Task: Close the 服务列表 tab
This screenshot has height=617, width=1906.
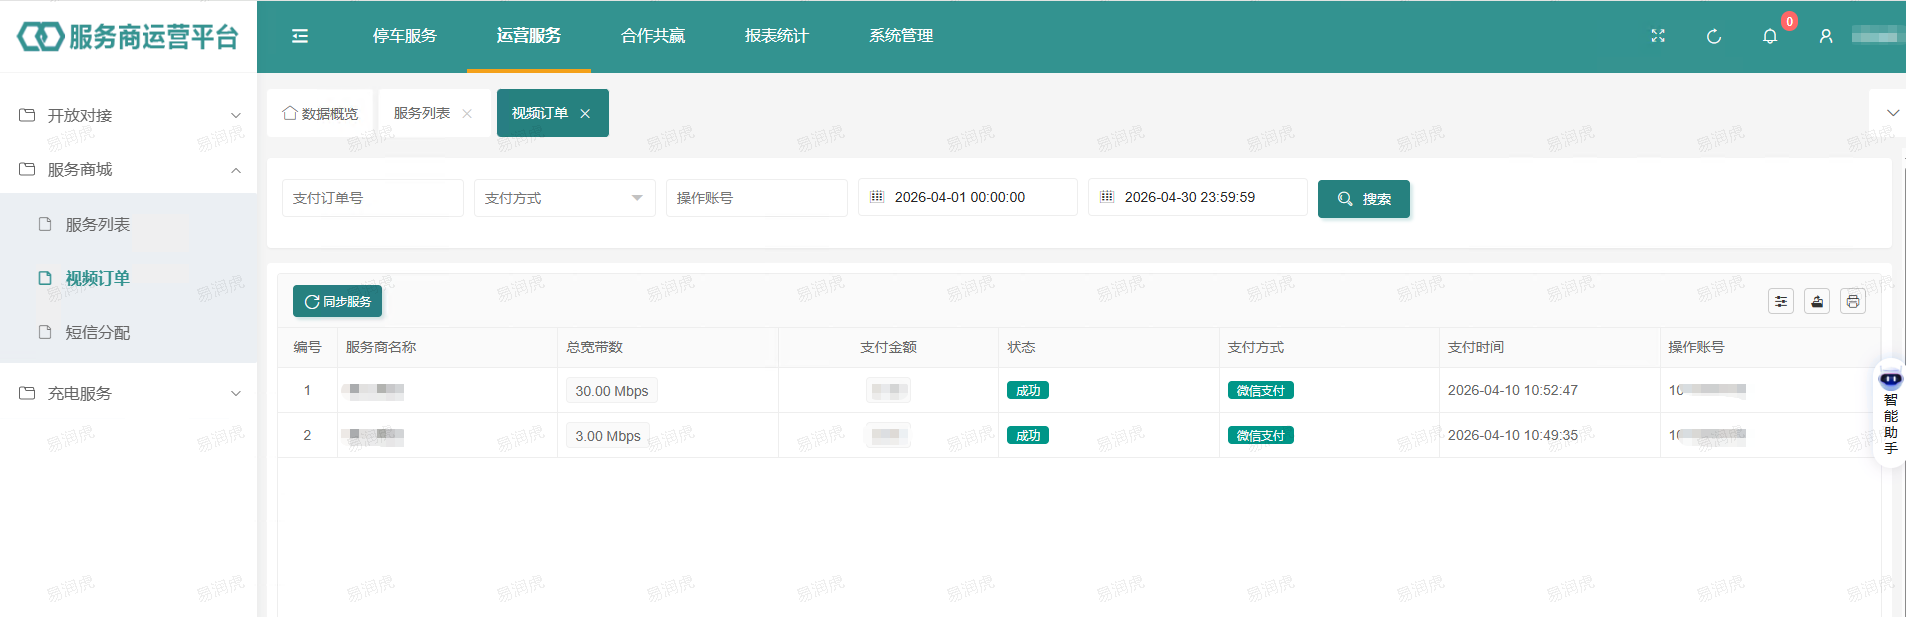Action: click(x=467, y=114)
